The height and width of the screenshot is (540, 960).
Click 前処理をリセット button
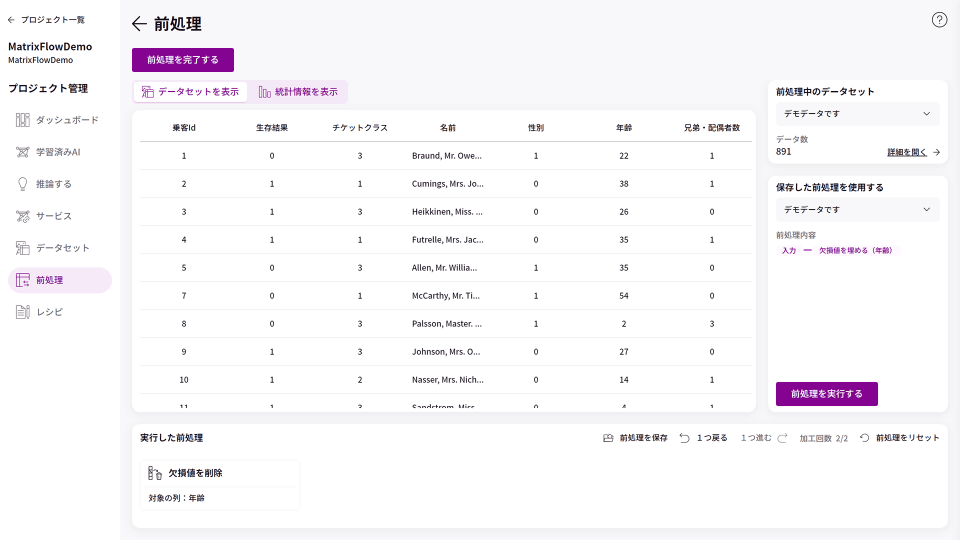click(899, 438)
